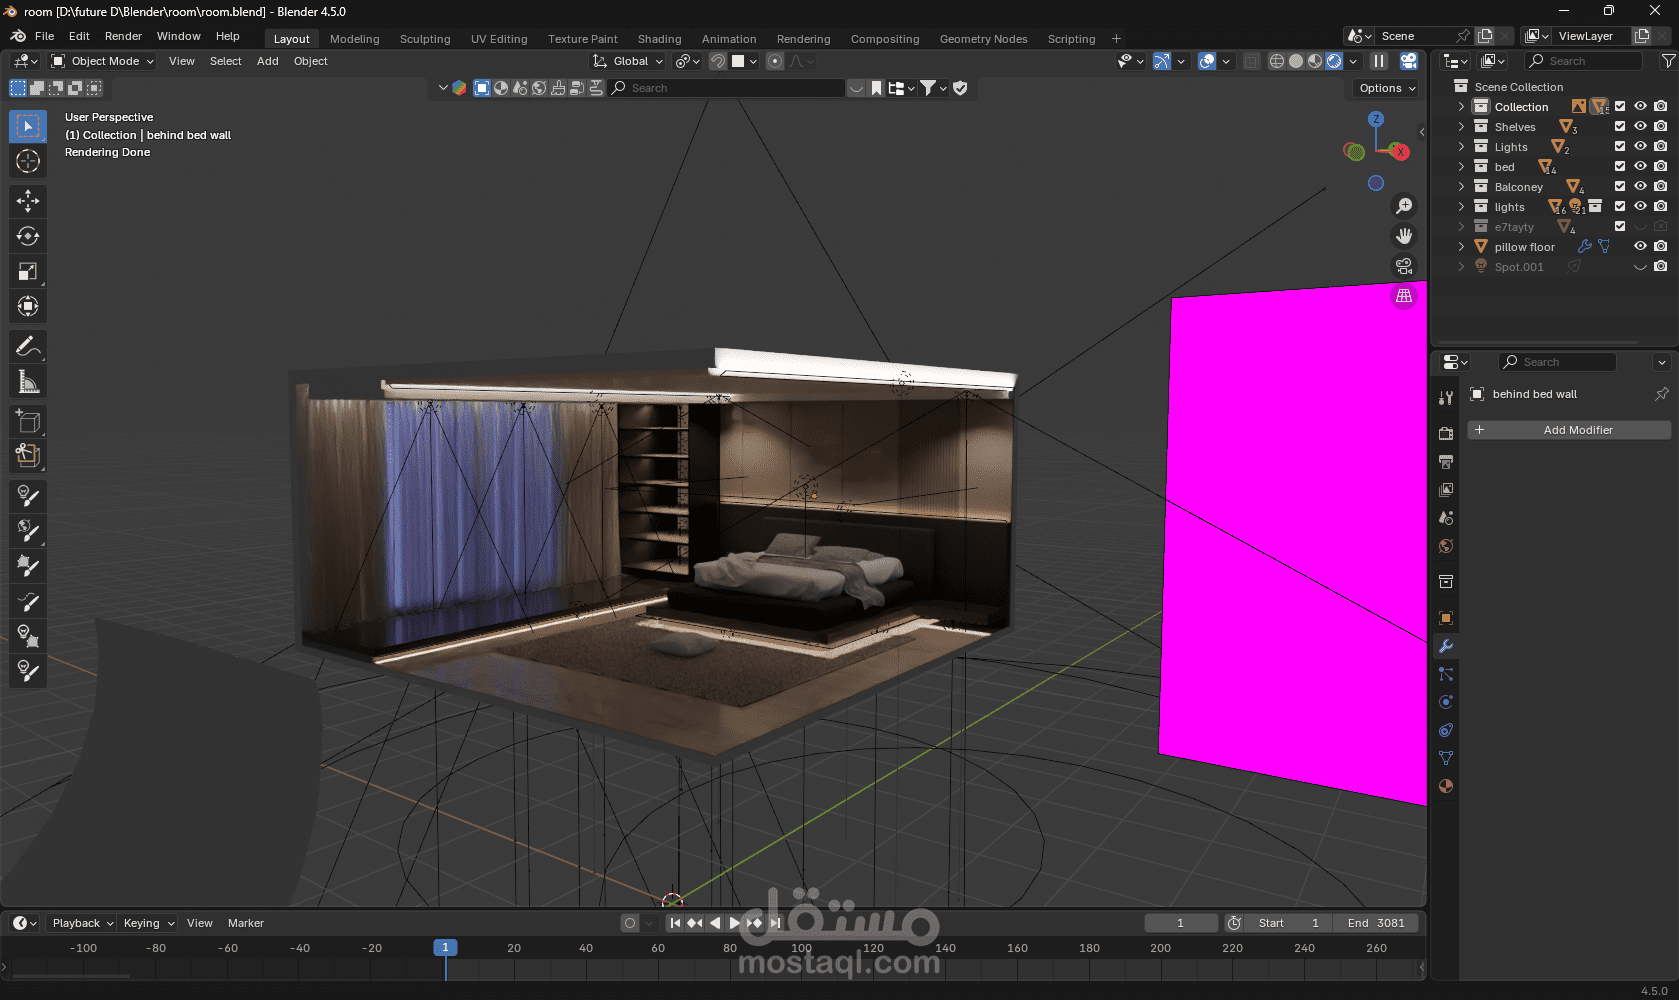Expand the bed collection tree
The height and width of the screenshot is (1000, 1679).
[1461, 167]
